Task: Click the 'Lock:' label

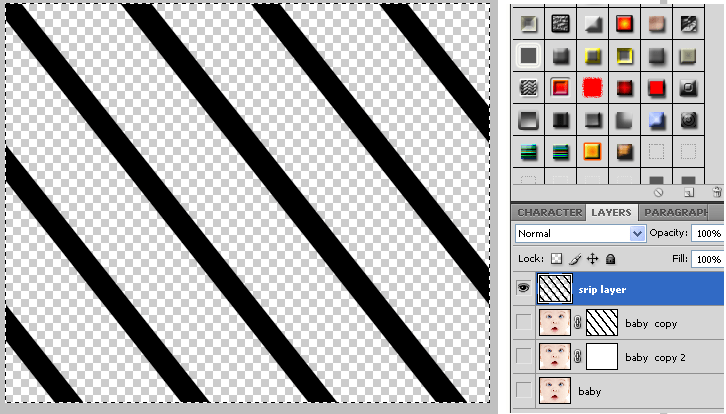Action: click(x=531, y=258)
